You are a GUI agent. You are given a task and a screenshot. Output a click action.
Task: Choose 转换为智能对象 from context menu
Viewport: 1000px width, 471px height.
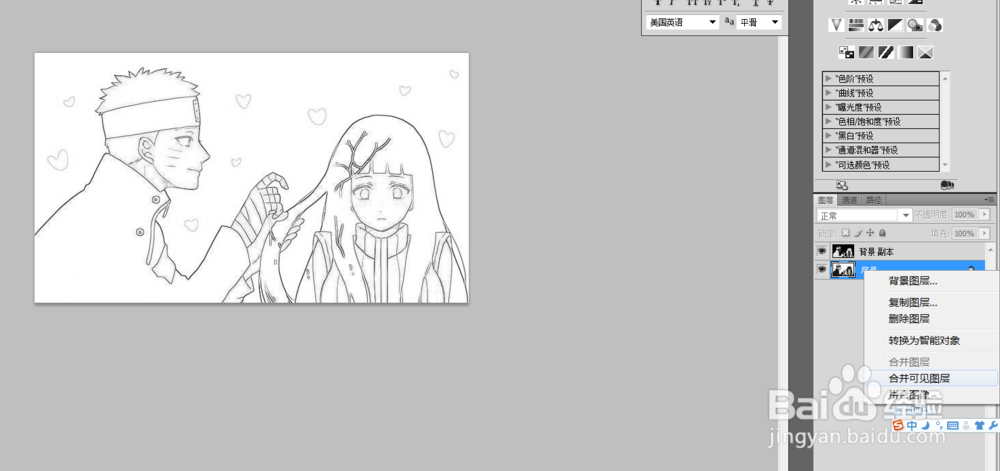click(x=924, y=340)
